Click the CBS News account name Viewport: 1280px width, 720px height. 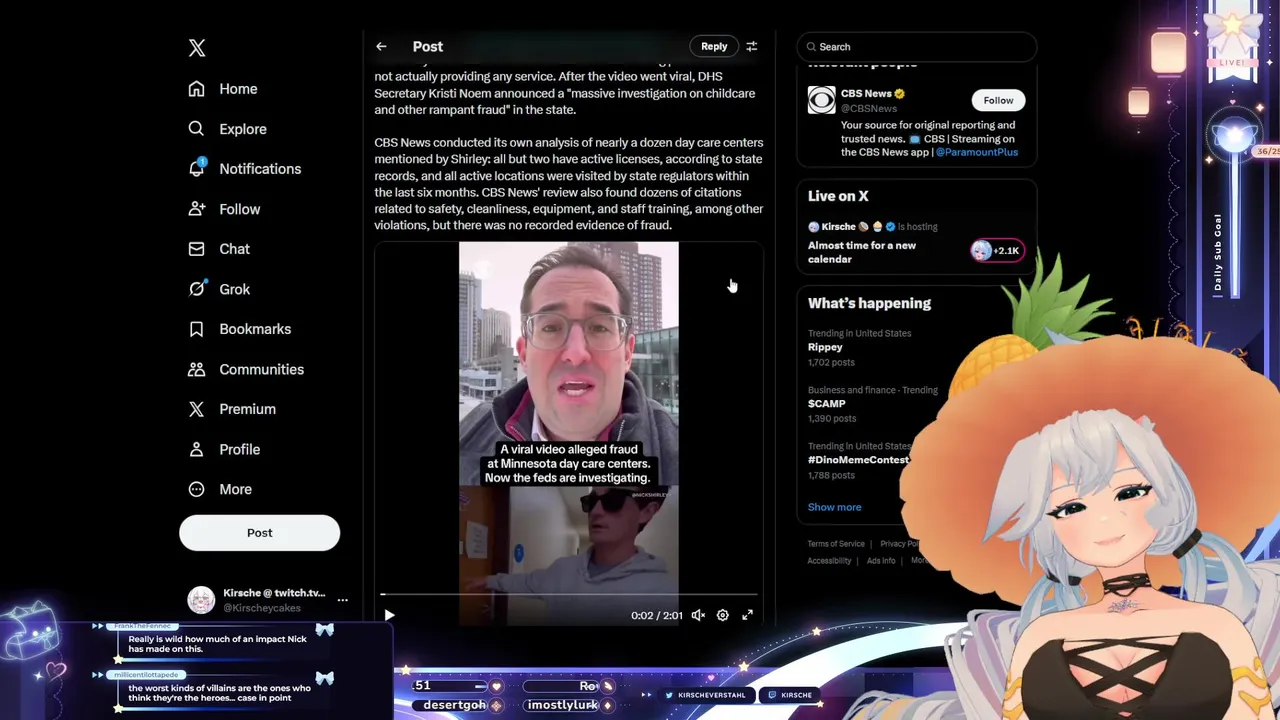(x=866, y=94)
